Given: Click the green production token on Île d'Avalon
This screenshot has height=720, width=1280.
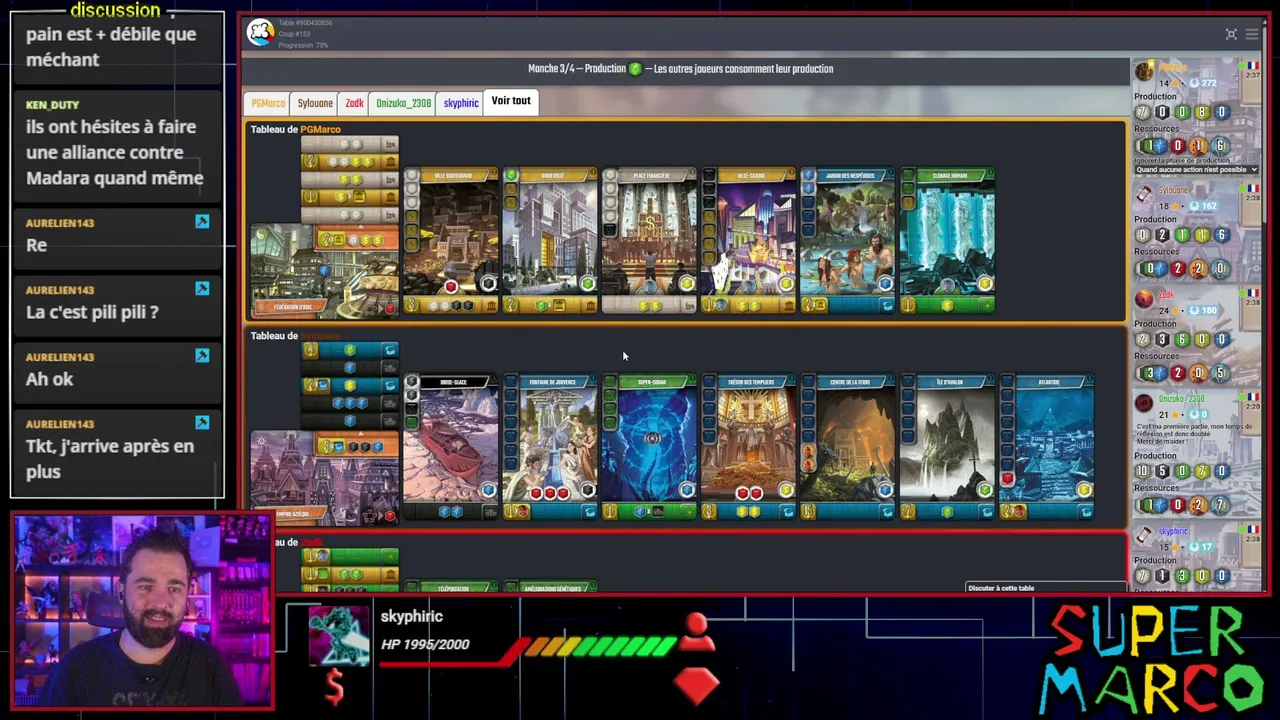Looking at the screenshot, I should point(985,490).
